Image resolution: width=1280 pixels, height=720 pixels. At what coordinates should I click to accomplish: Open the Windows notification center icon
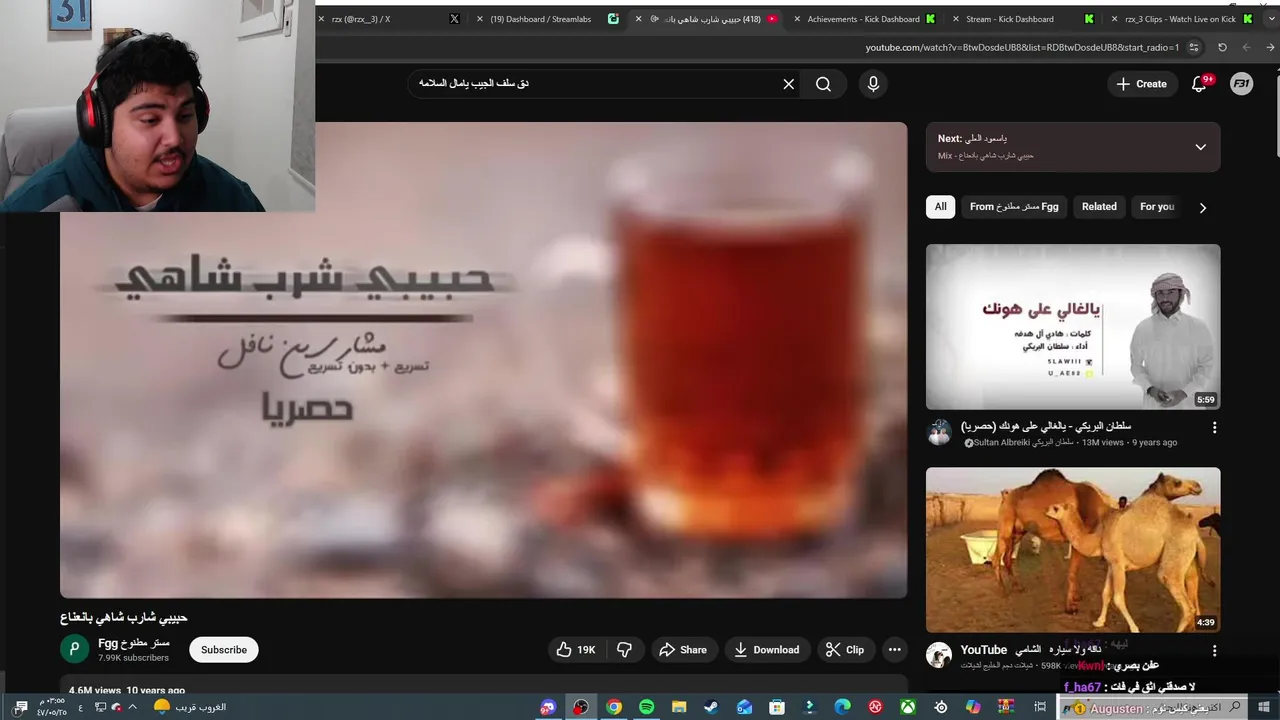pos(21,707)
